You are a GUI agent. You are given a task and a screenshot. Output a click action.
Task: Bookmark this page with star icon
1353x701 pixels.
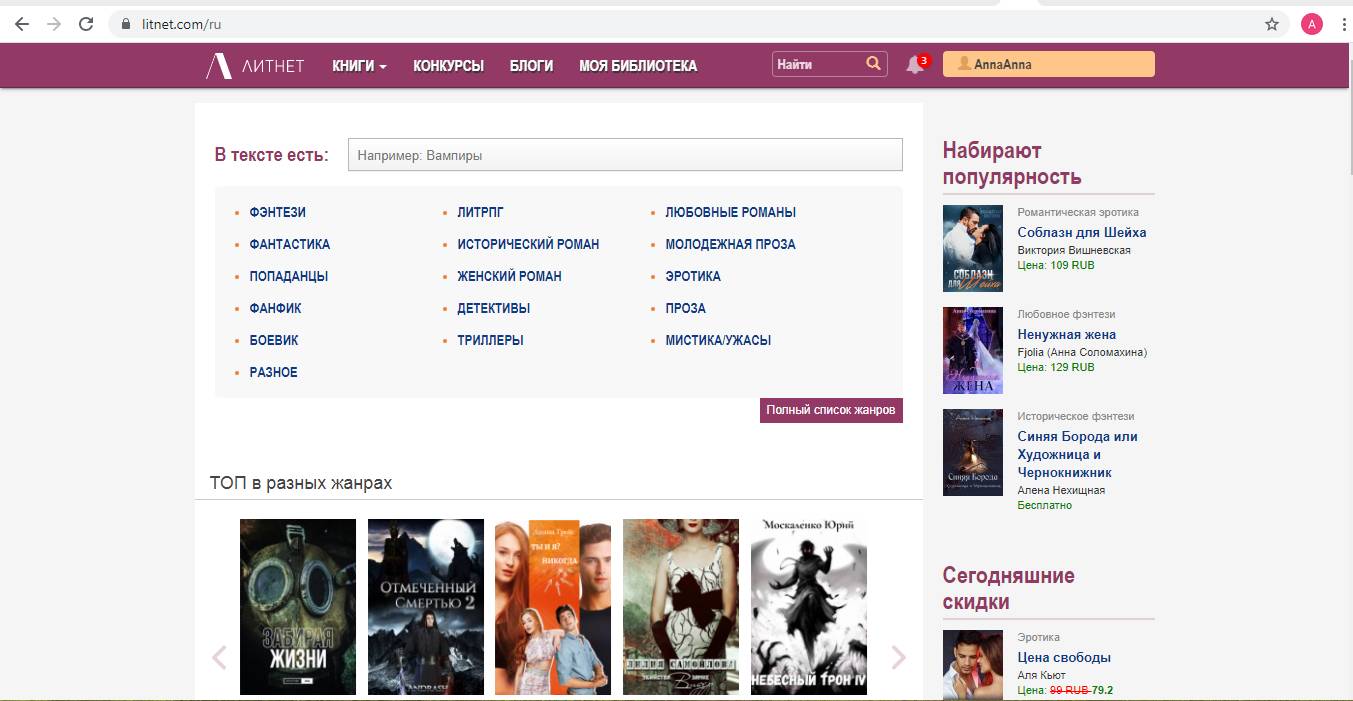click(x=1272, y=24)
